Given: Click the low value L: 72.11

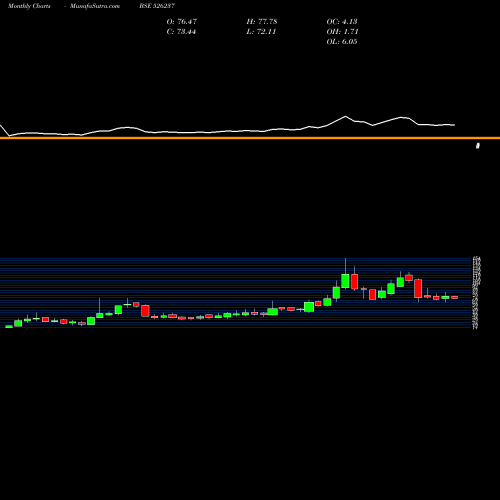Looking at the screenshot, I should pyautogui.click(x=261, y=32).
